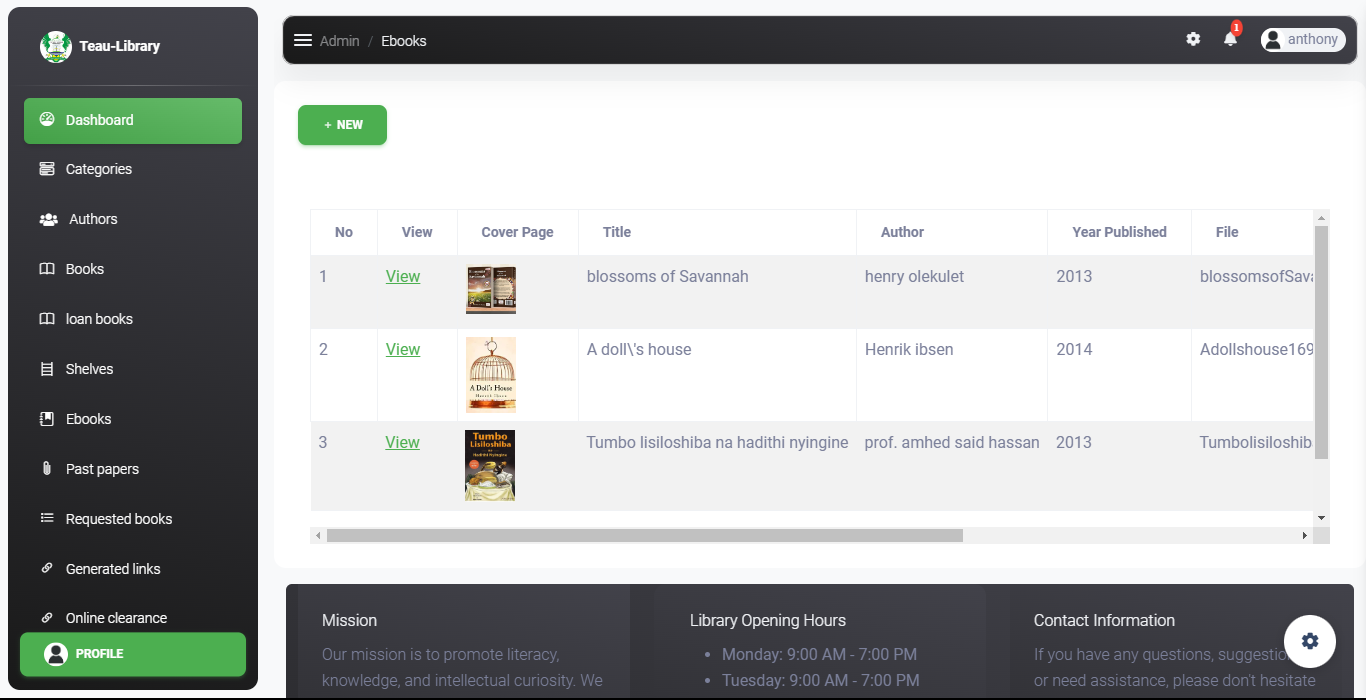Click the hamburger menu icon

pyautogui.click(x=302, y=40)
